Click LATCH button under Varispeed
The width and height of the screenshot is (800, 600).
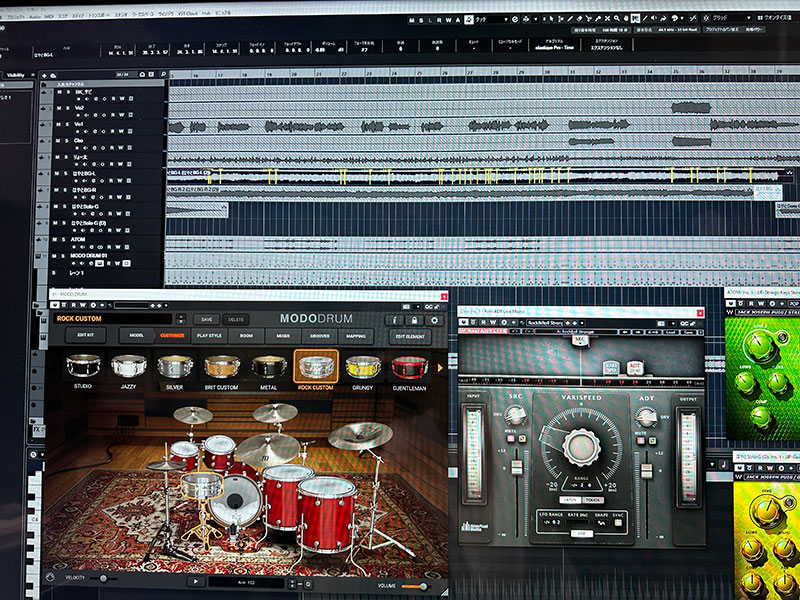click(570, 500)
